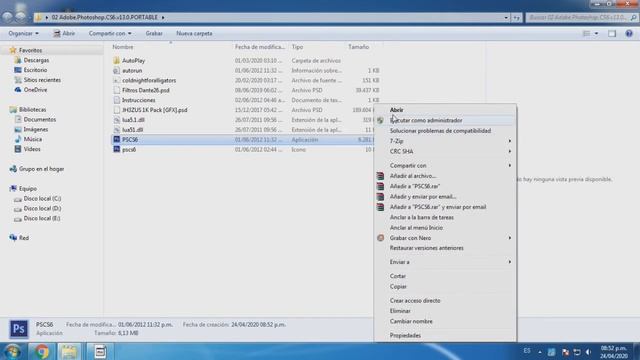Select the Instrucciones document
640x360 pixels.
[x=138, y=100]
